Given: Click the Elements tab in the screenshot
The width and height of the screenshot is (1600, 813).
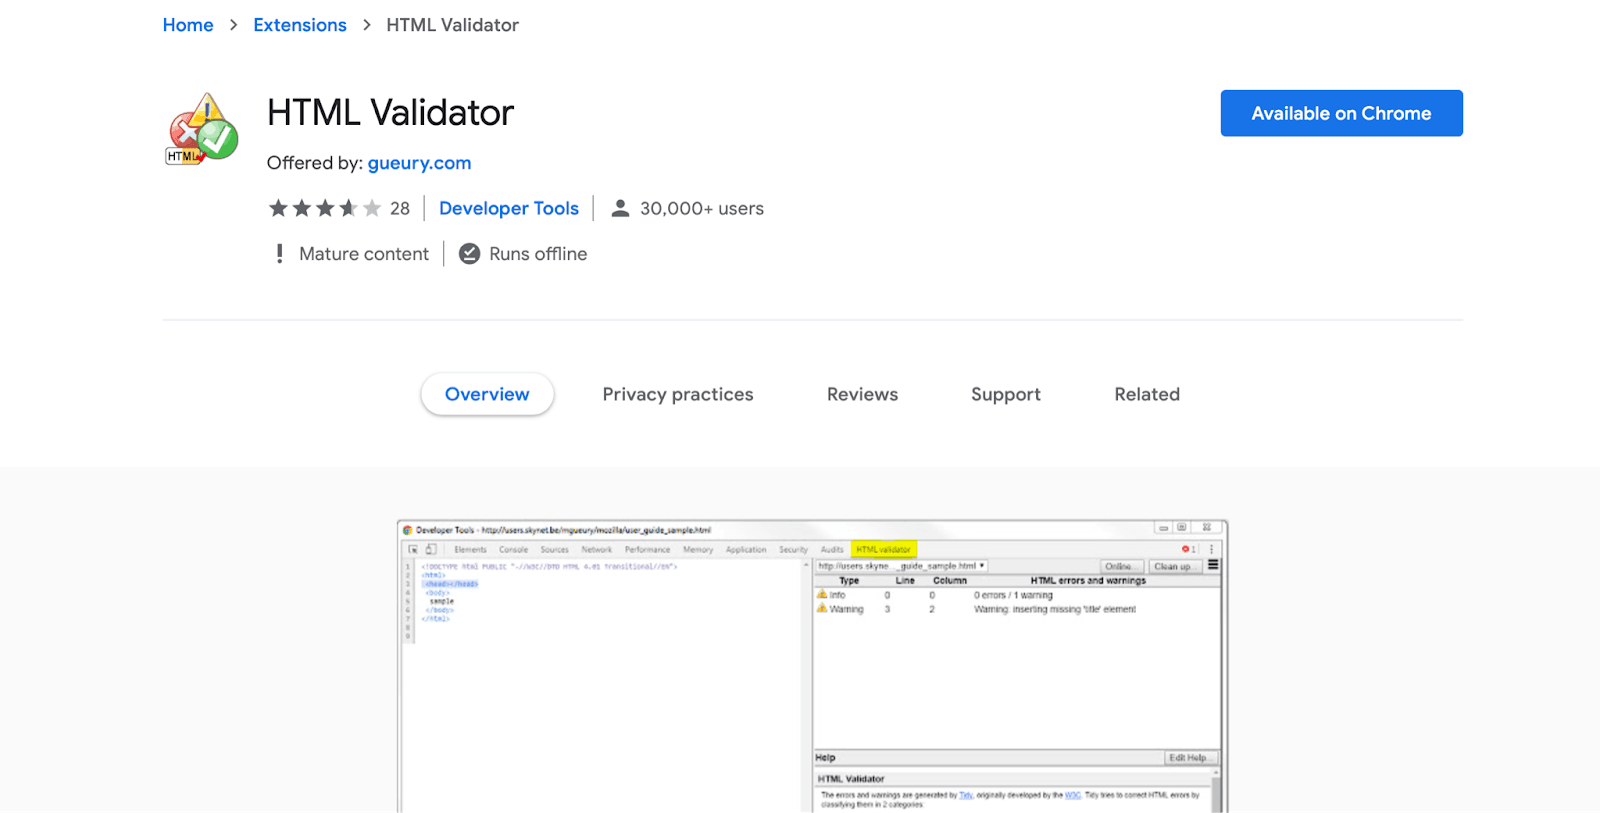Looking at the screenshot, I should pos(470,549).
